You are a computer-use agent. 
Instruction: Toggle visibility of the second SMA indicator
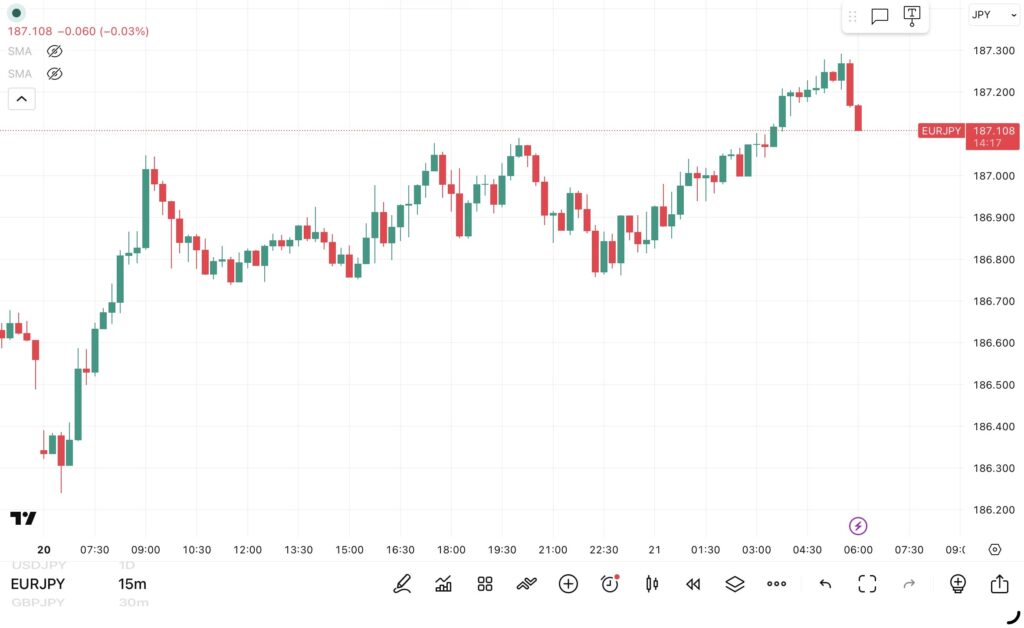pyautogui.click(x=55, y=73)
